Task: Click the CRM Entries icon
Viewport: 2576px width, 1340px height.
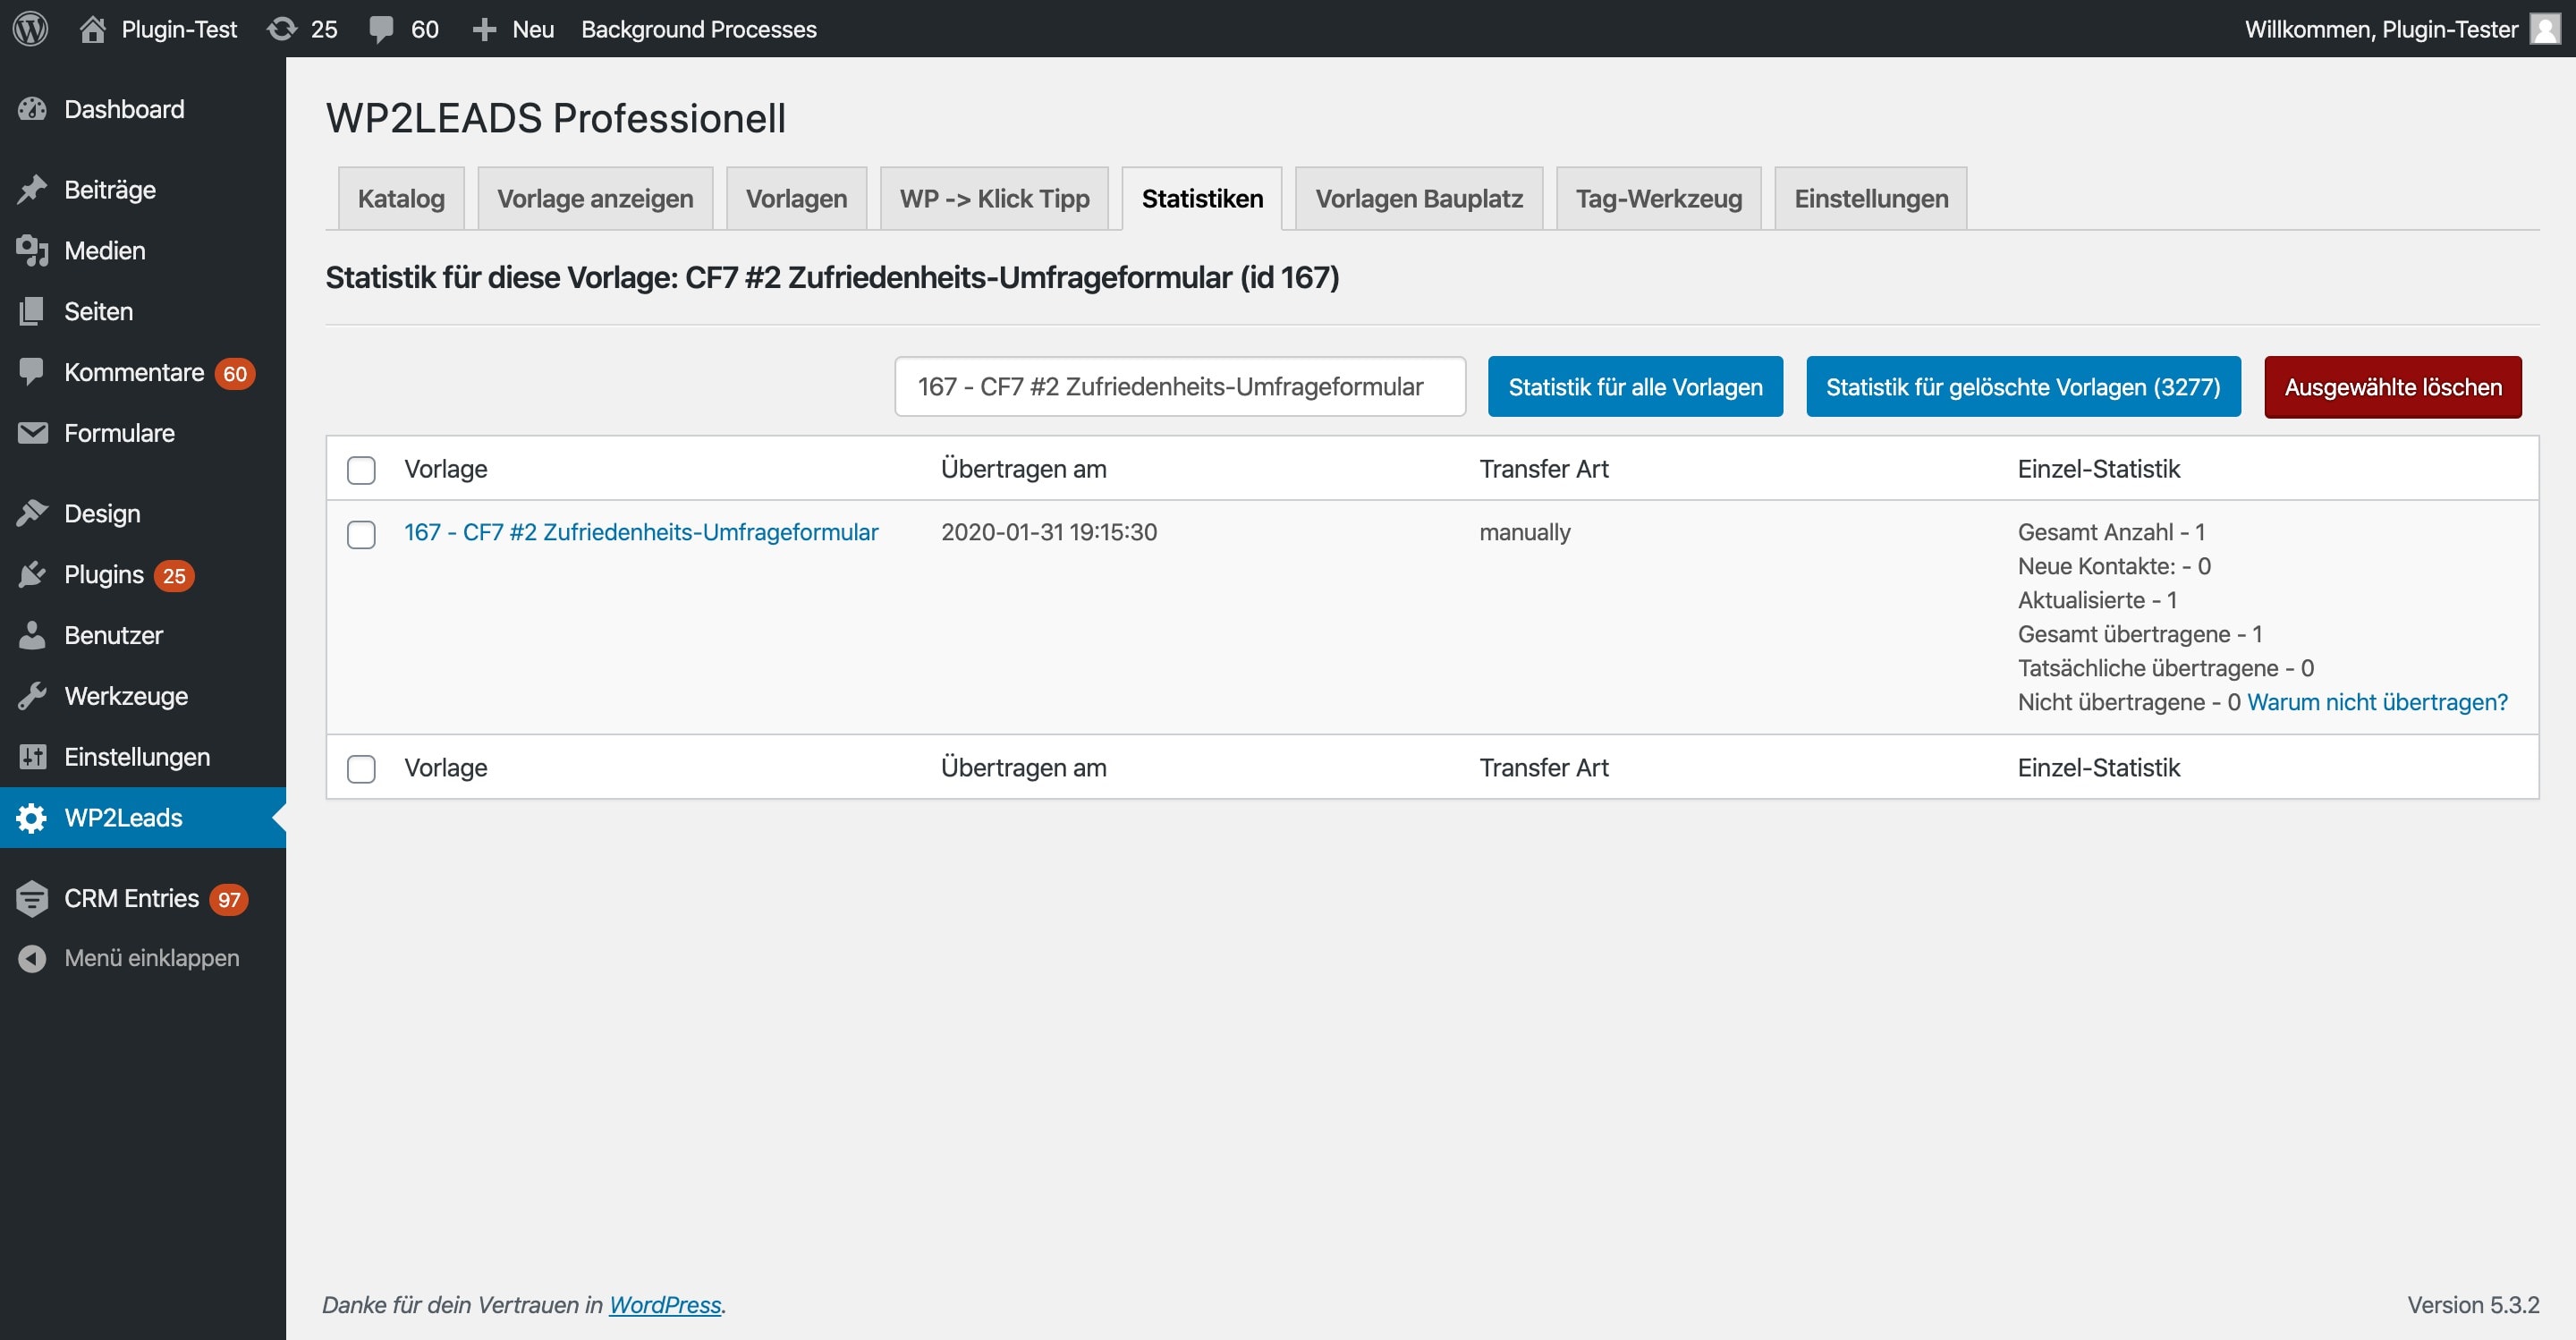Action: tap(32, 898)
